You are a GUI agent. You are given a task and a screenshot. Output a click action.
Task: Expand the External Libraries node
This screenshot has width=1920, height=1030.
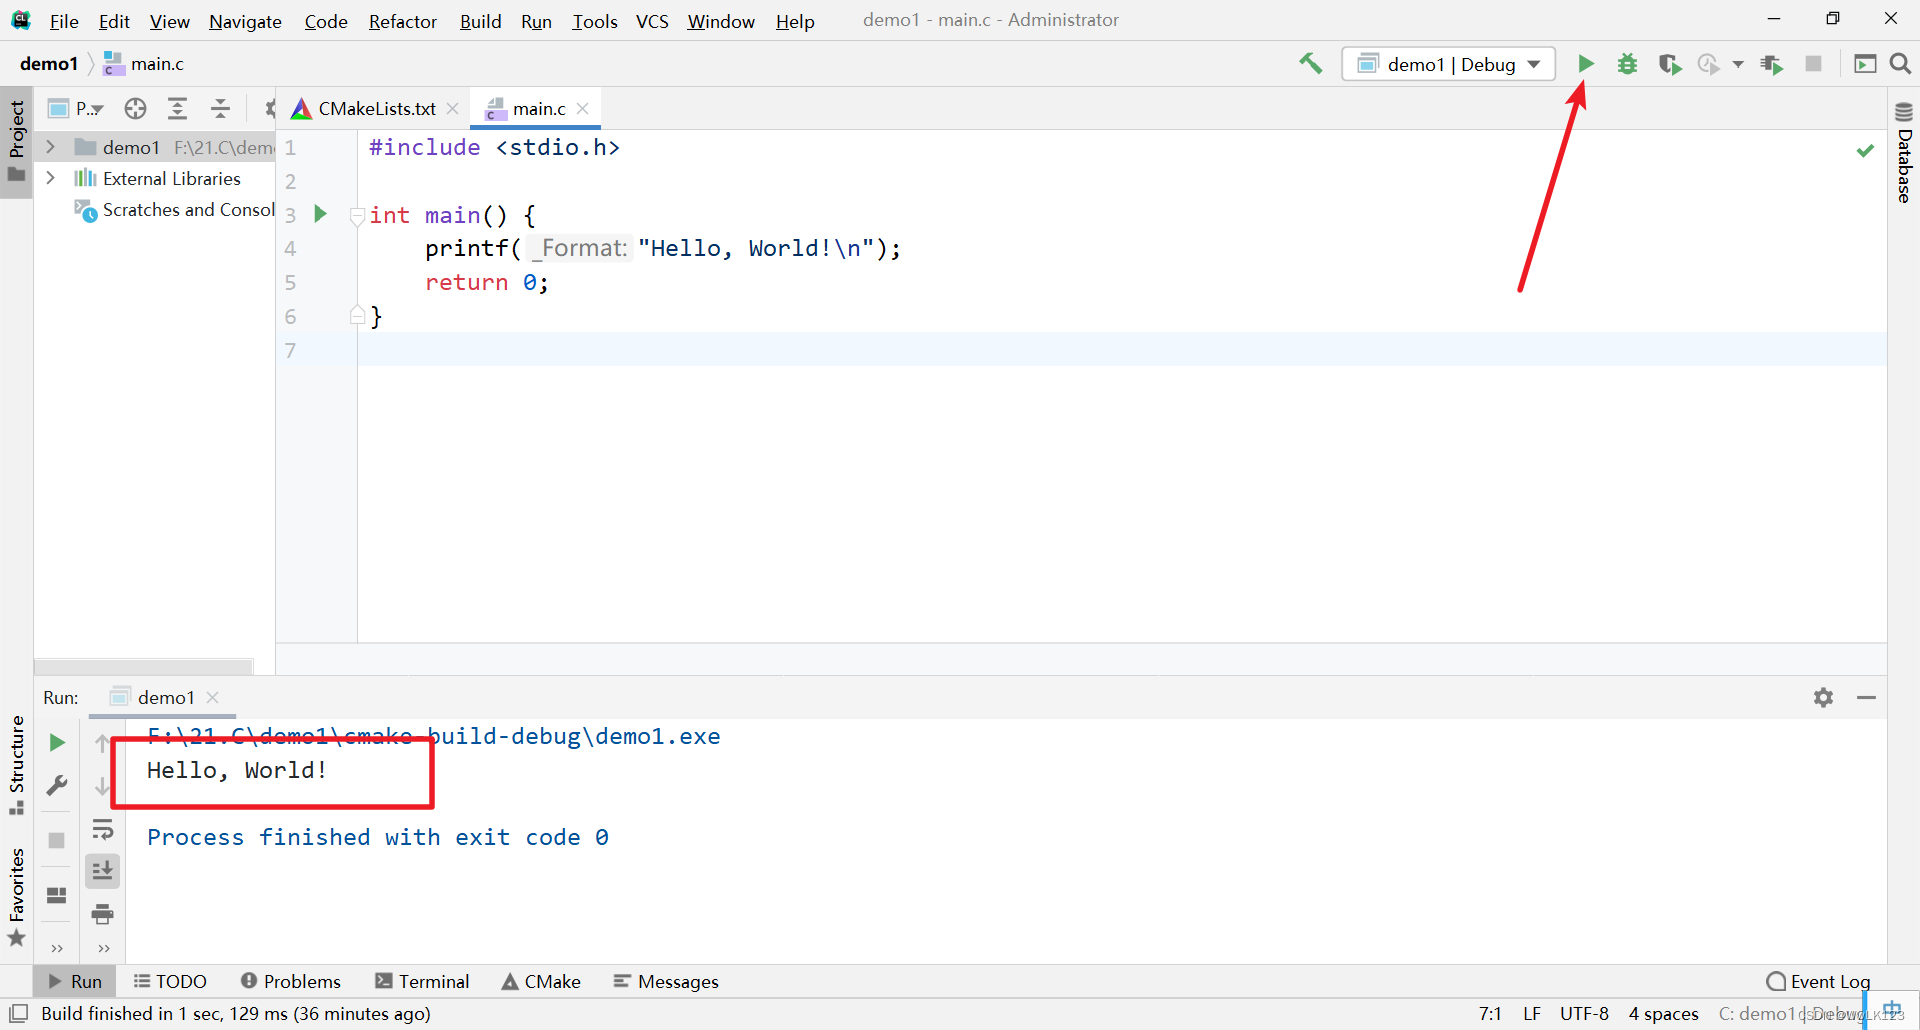(50, 178)
